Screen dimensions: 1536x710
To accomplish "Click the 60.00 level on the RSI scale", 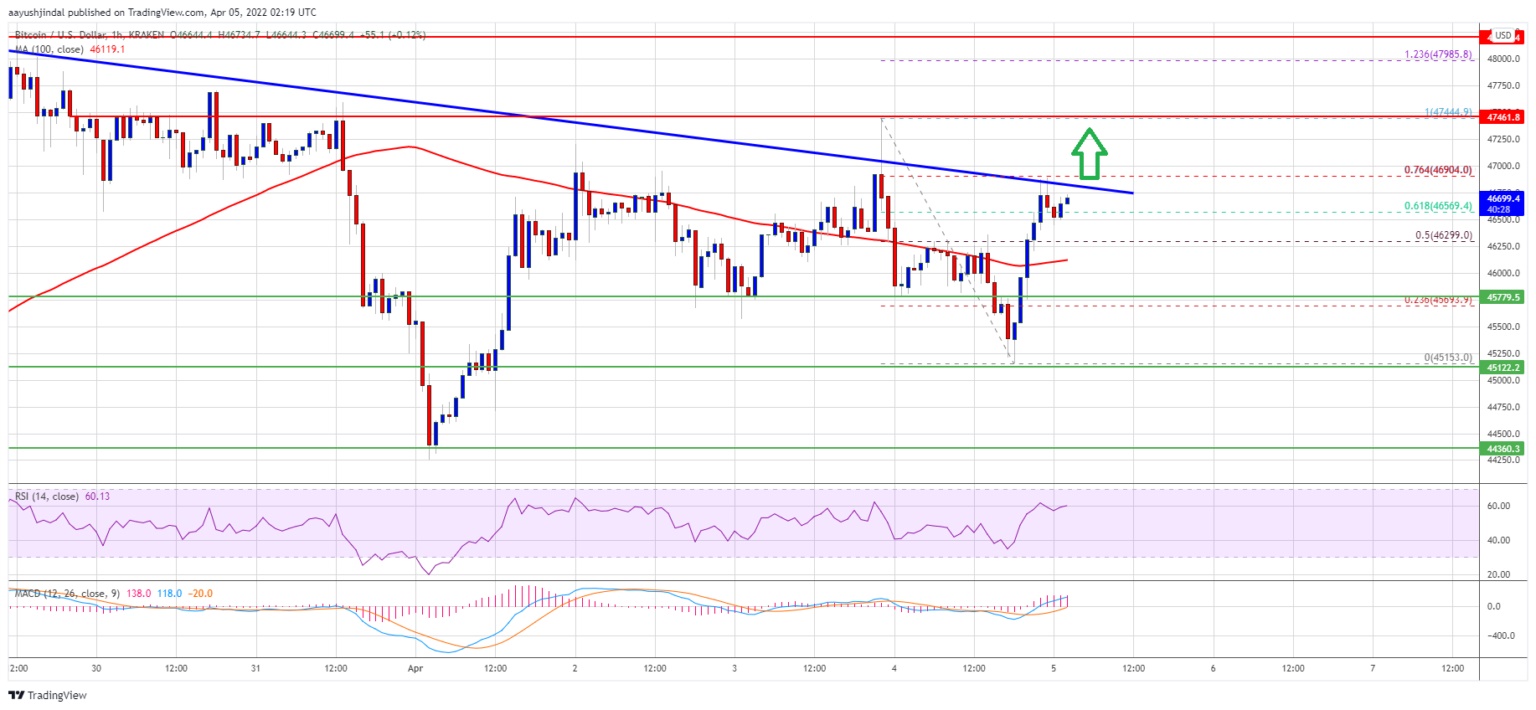I will click(1499, 506).
